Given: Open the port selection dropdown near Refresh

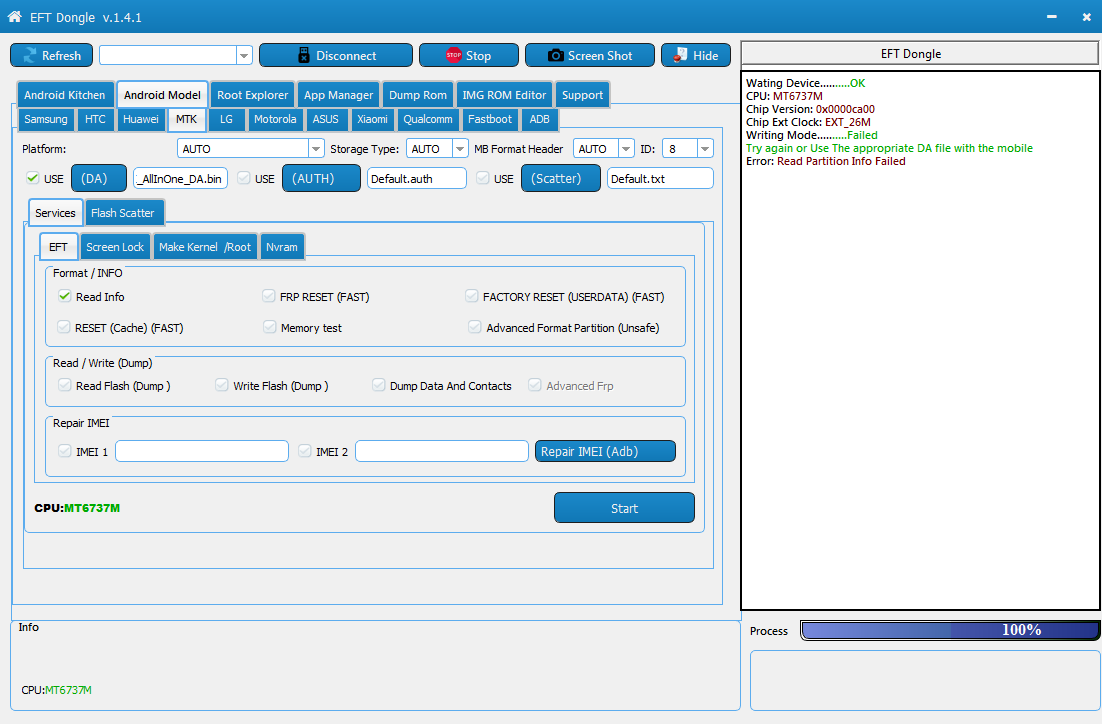Looking at the screenshot, I should [x=244, y=56].
